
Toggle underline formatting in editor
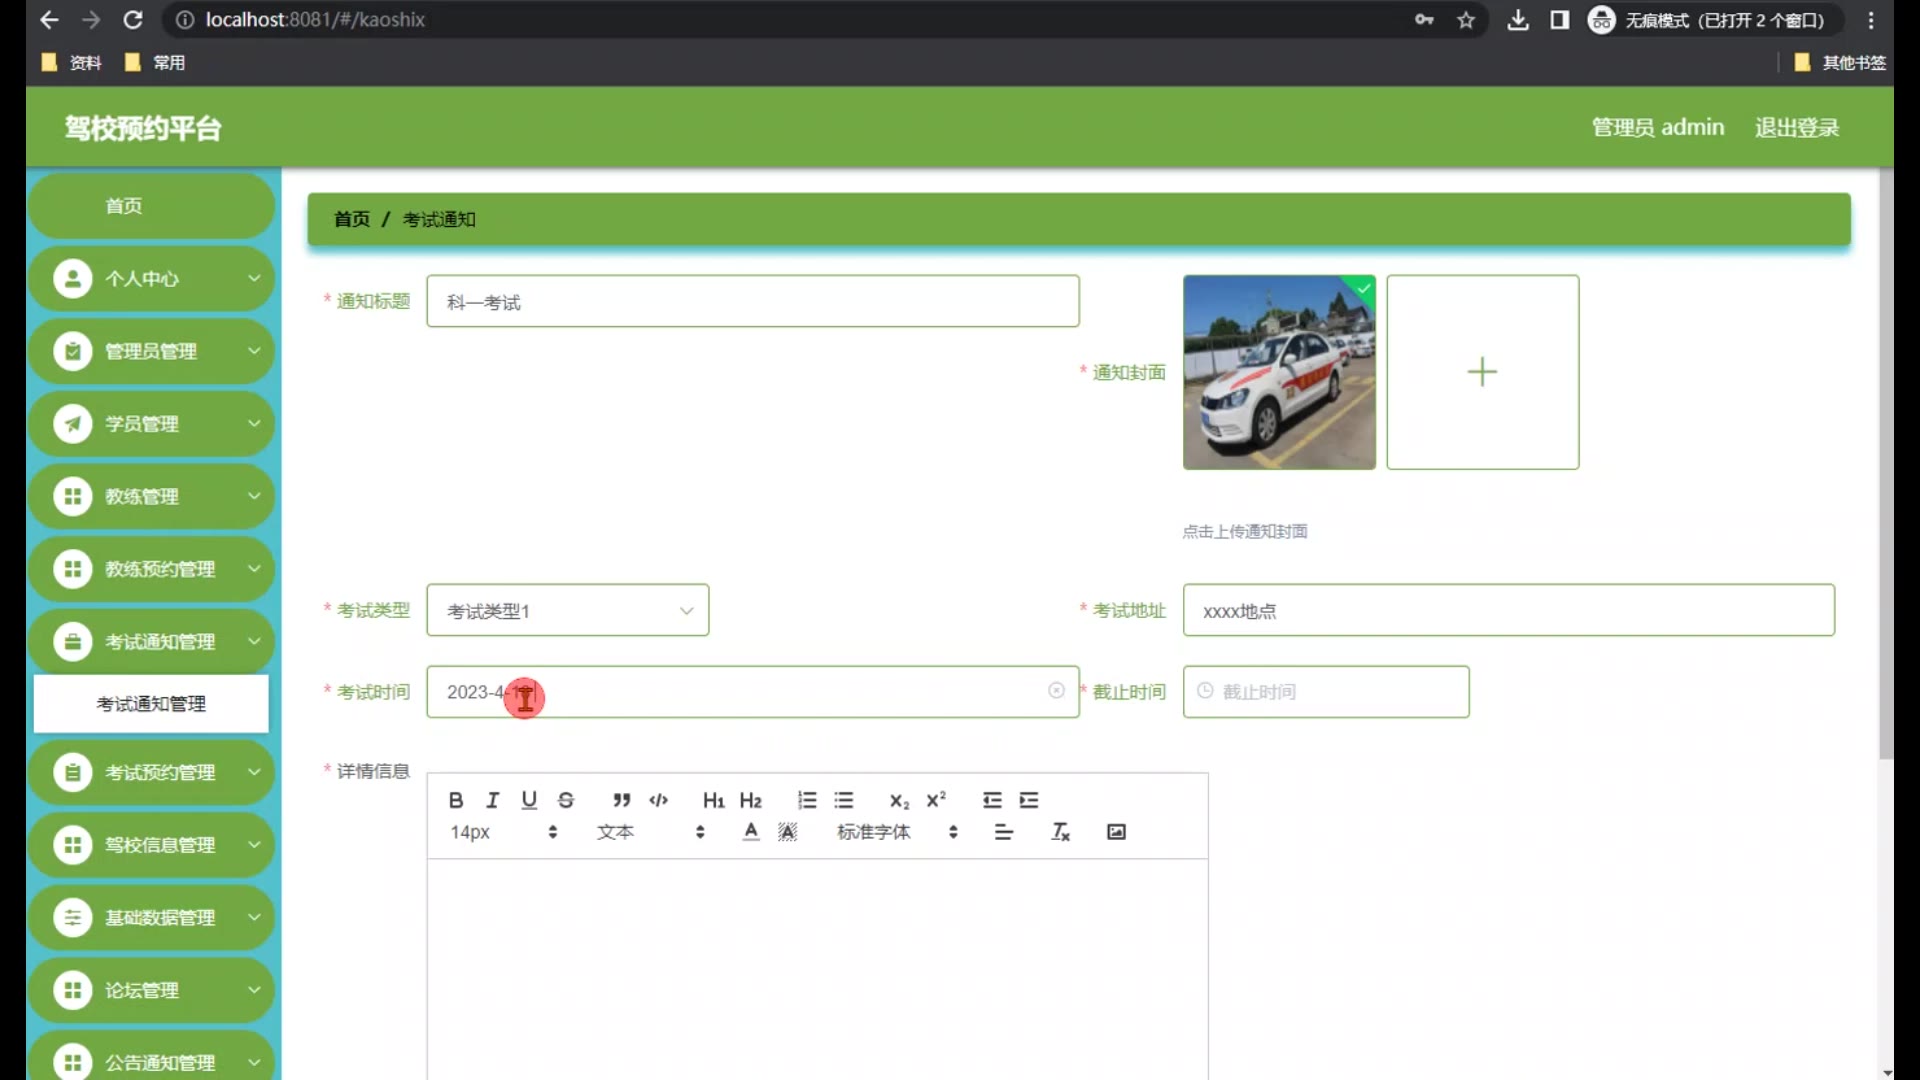[x=529, y=800]
